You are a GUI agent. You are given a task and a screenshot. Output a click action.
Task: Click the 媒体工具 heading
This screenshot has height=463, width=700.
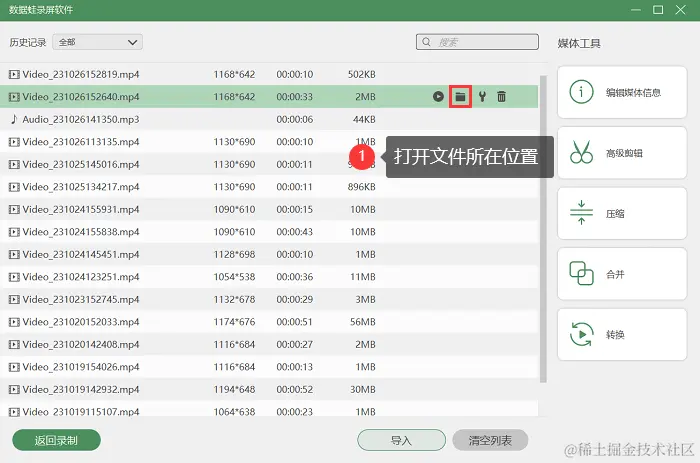tap(579, 43)
